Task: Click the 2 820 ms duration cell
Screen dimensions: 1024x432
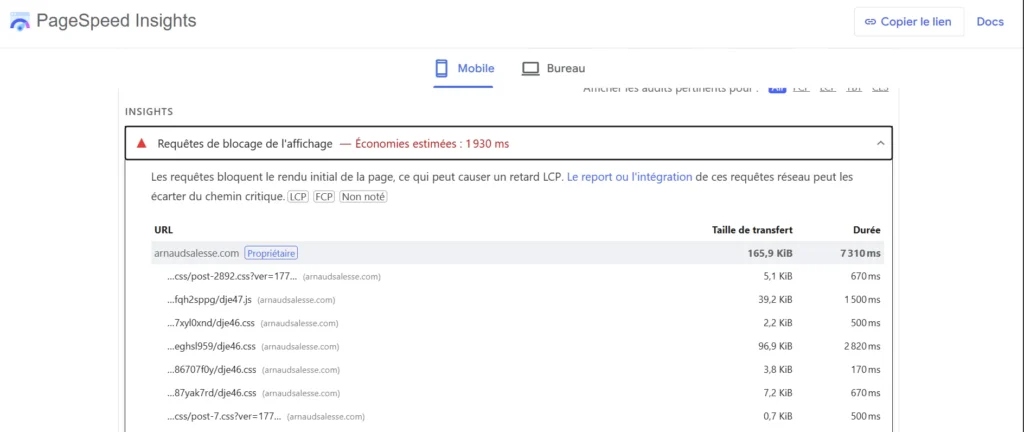Action: [862, 347]
